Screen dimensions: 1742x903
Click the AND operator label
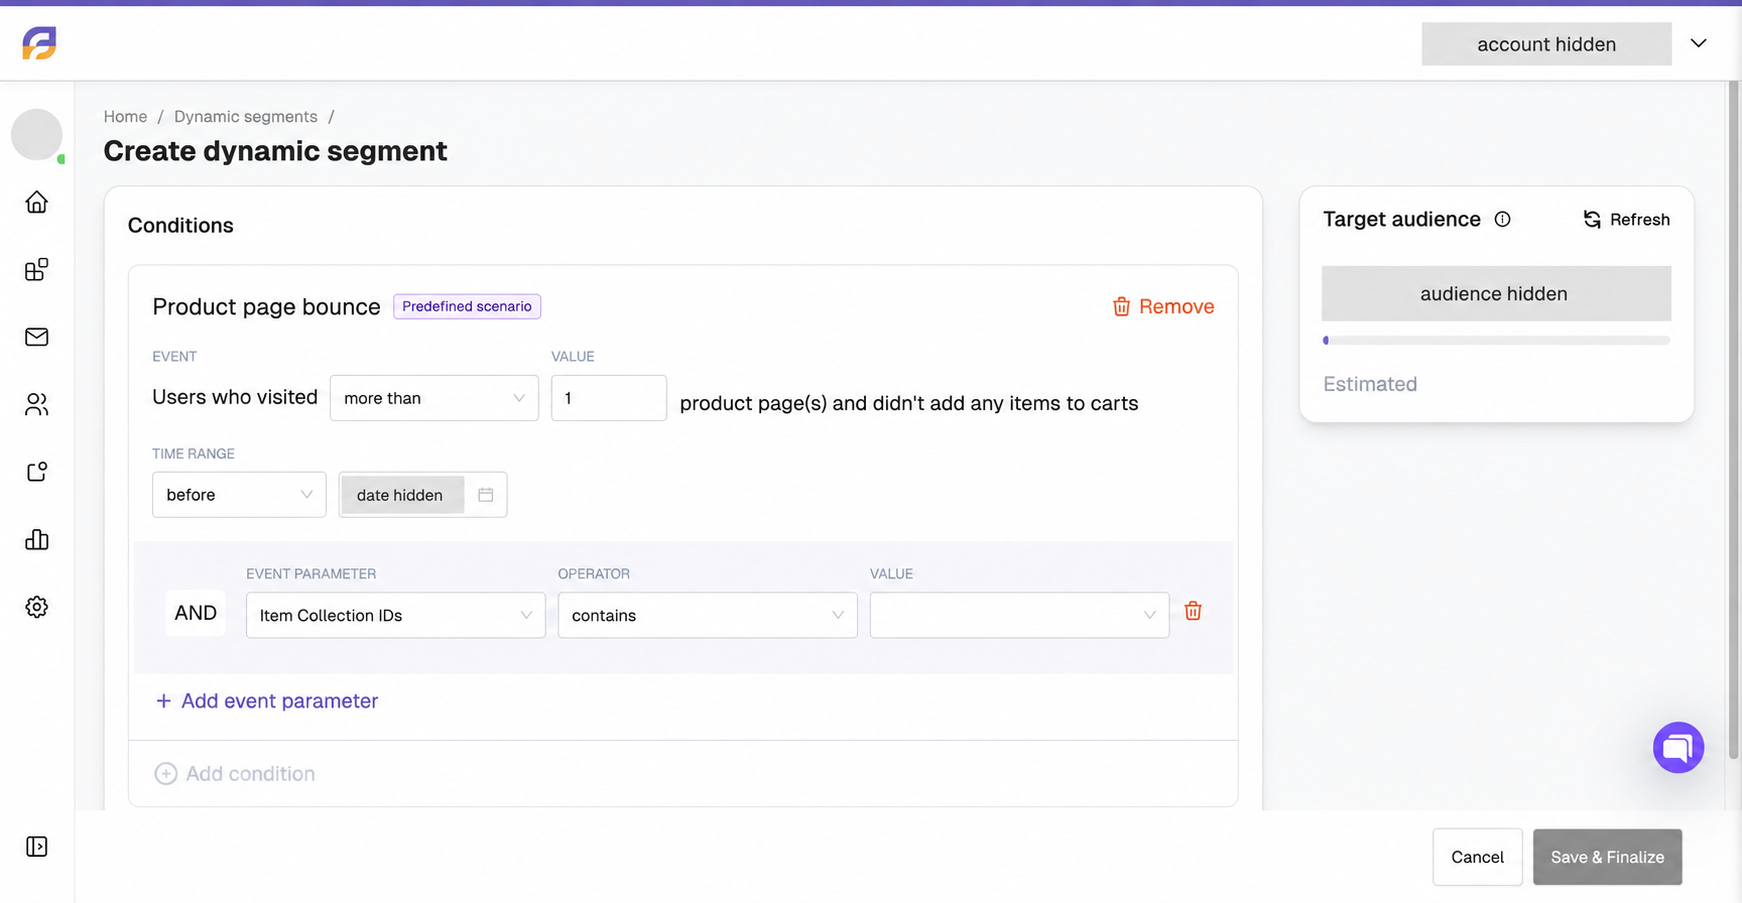196,613
